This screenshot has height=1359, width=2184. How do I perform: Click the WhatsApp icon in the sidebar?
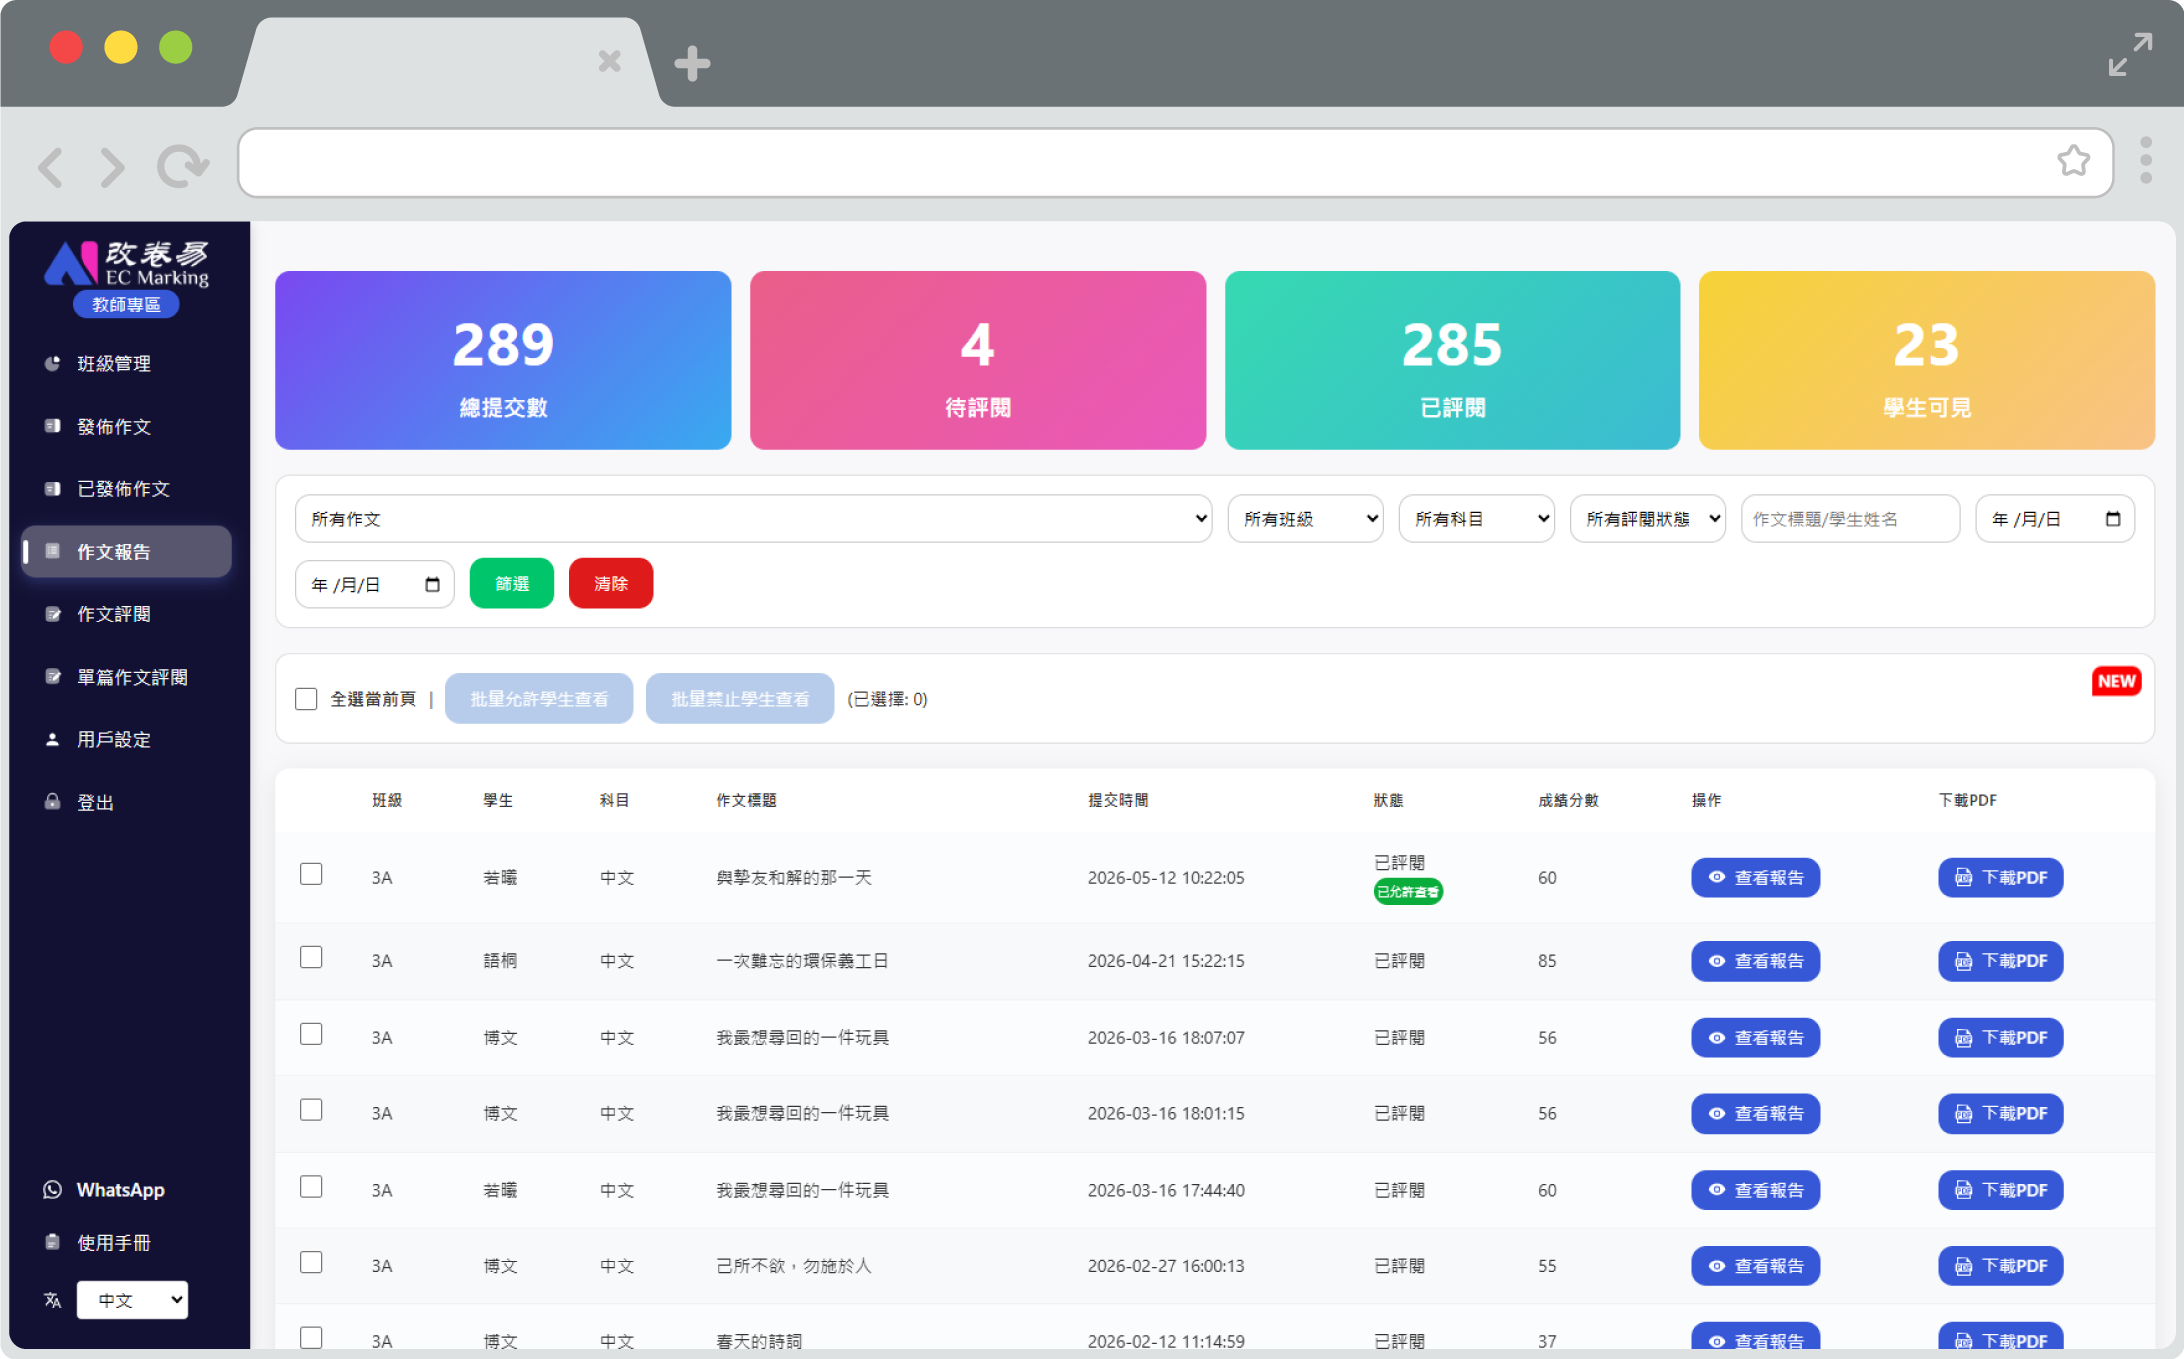coord(52,1189)
